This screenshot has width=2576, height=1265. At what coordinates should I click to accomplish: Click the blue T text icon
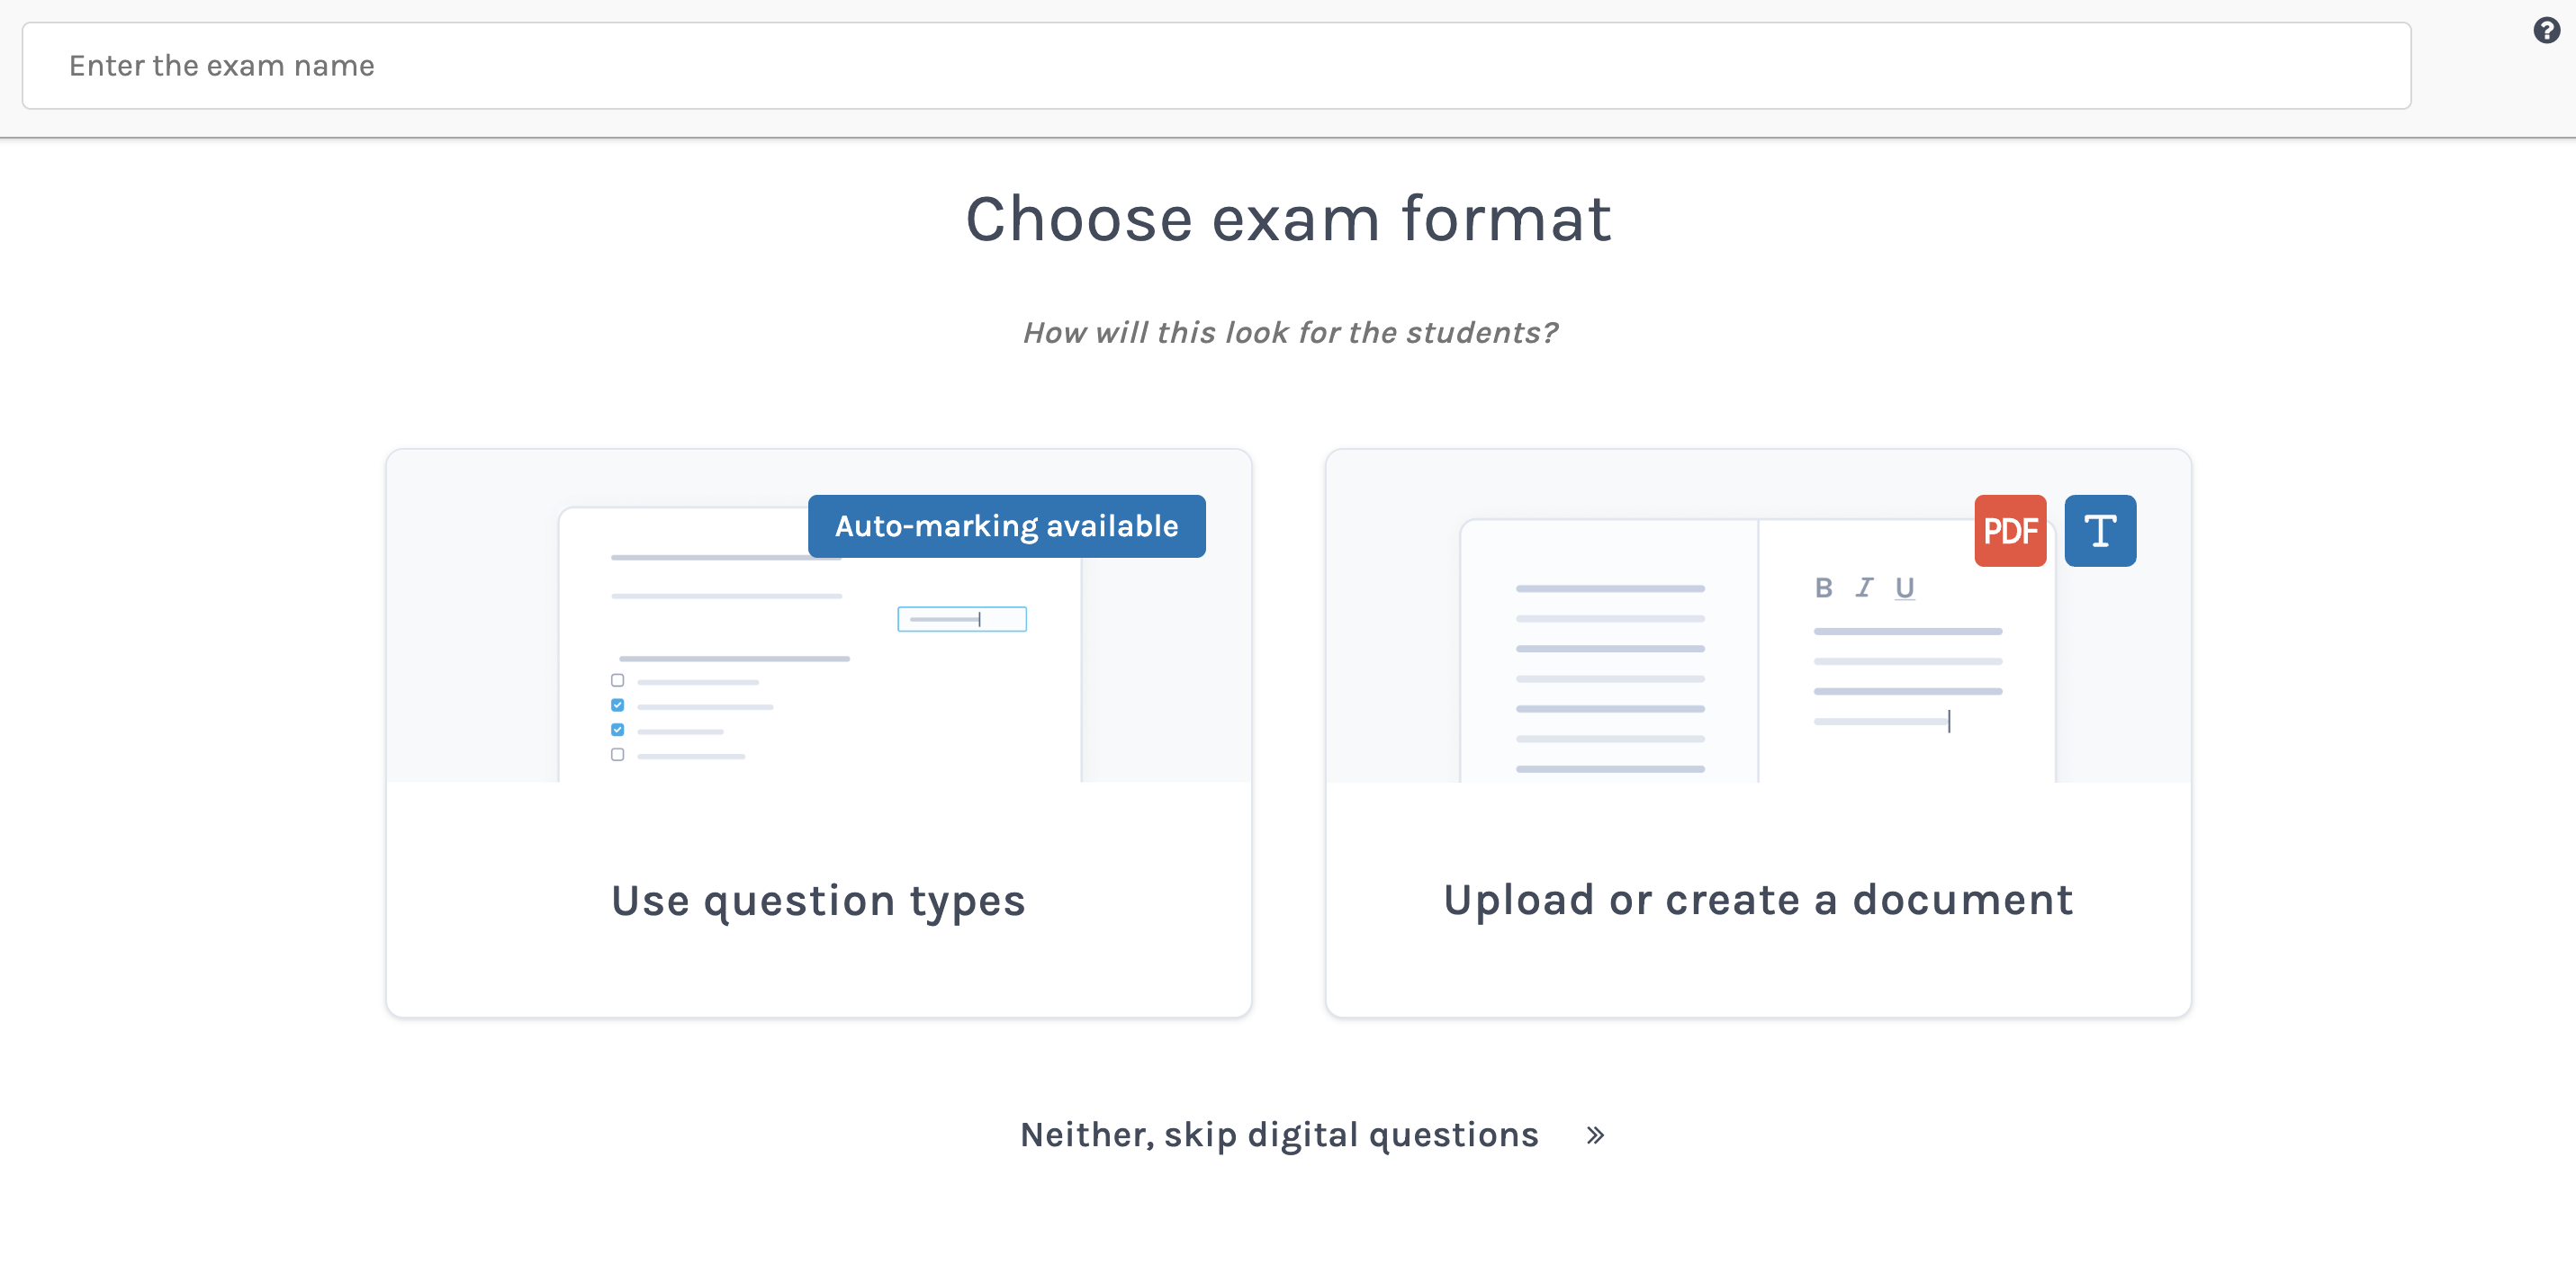coord(2099,531)
